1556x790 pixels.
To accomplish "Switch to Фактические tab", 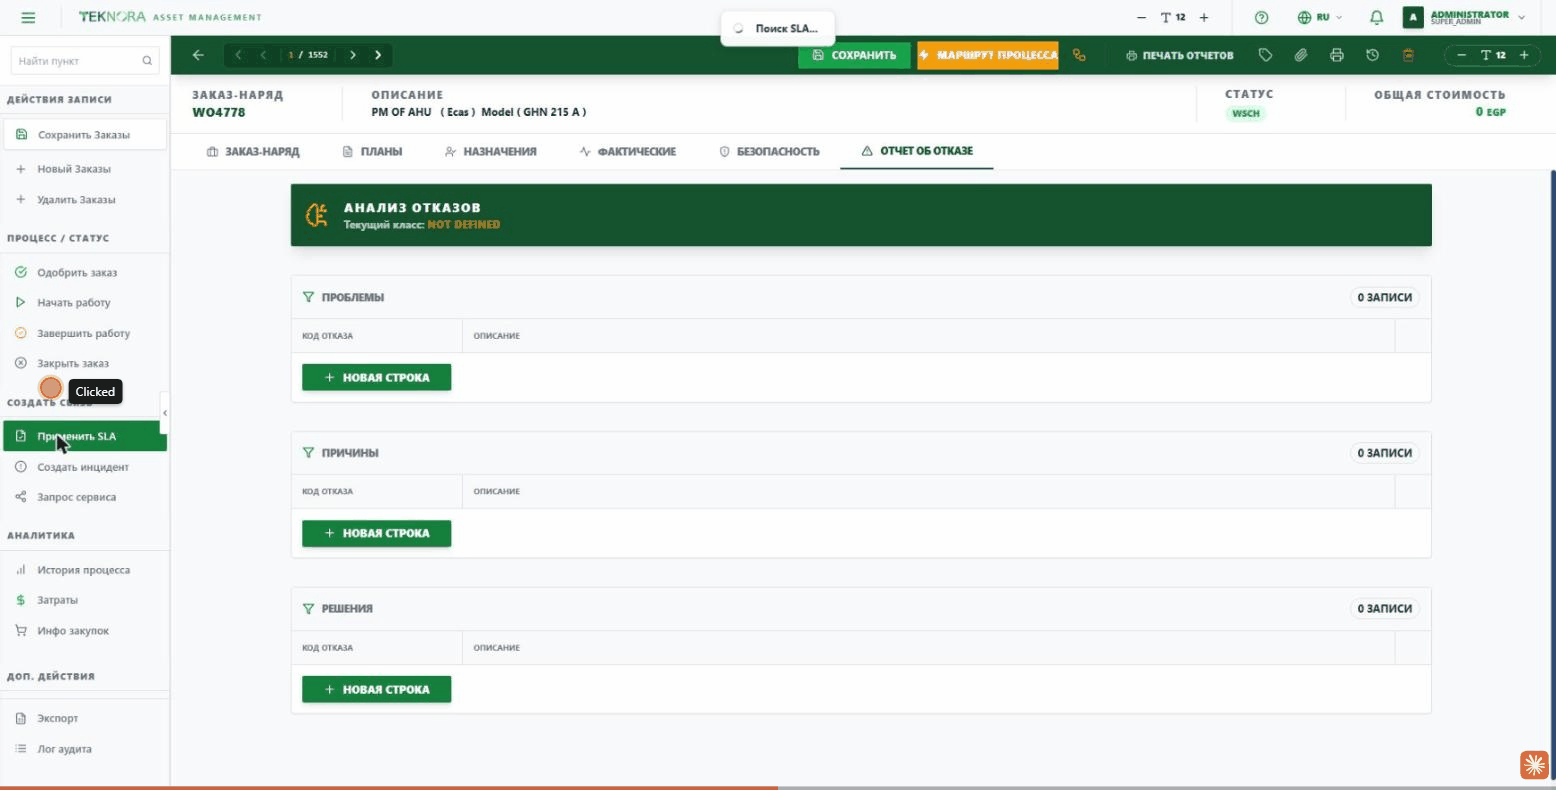I will tap(628, 151).
